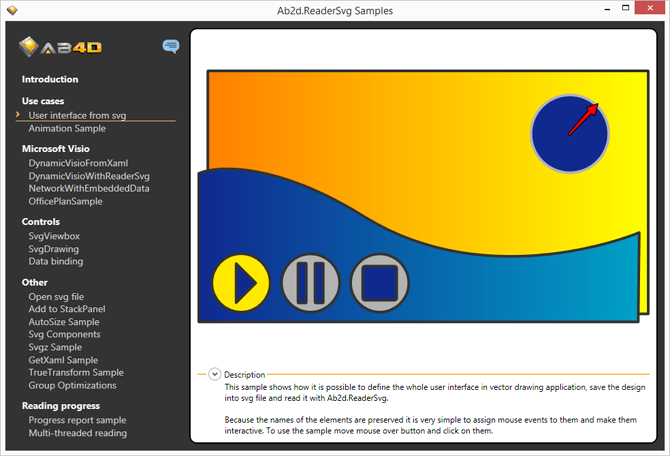Click the gray Pause button
Viewport: 670px width, 456px height.
click(x=311, y=283)
